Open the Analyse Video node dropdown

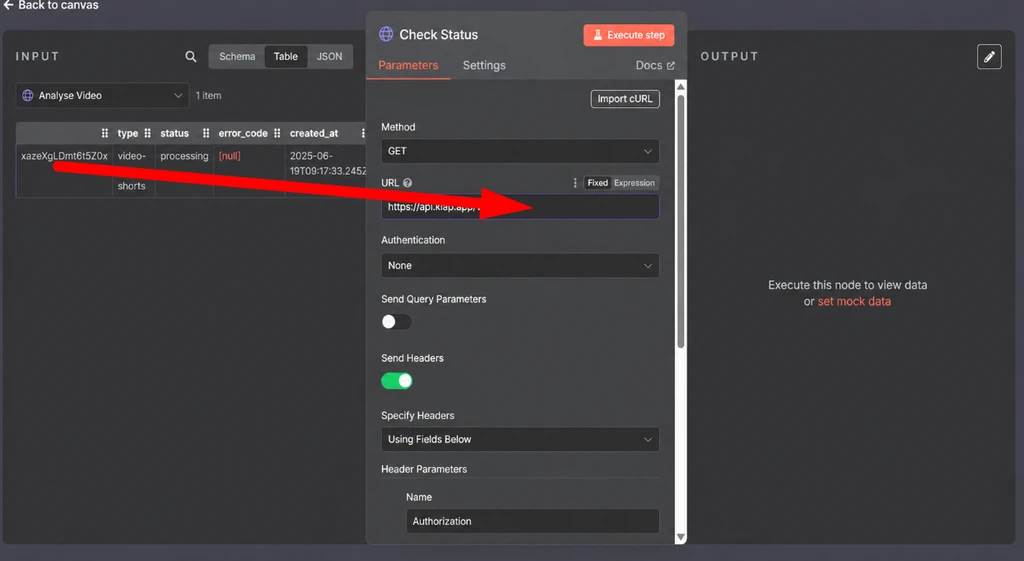coord(103,95)
